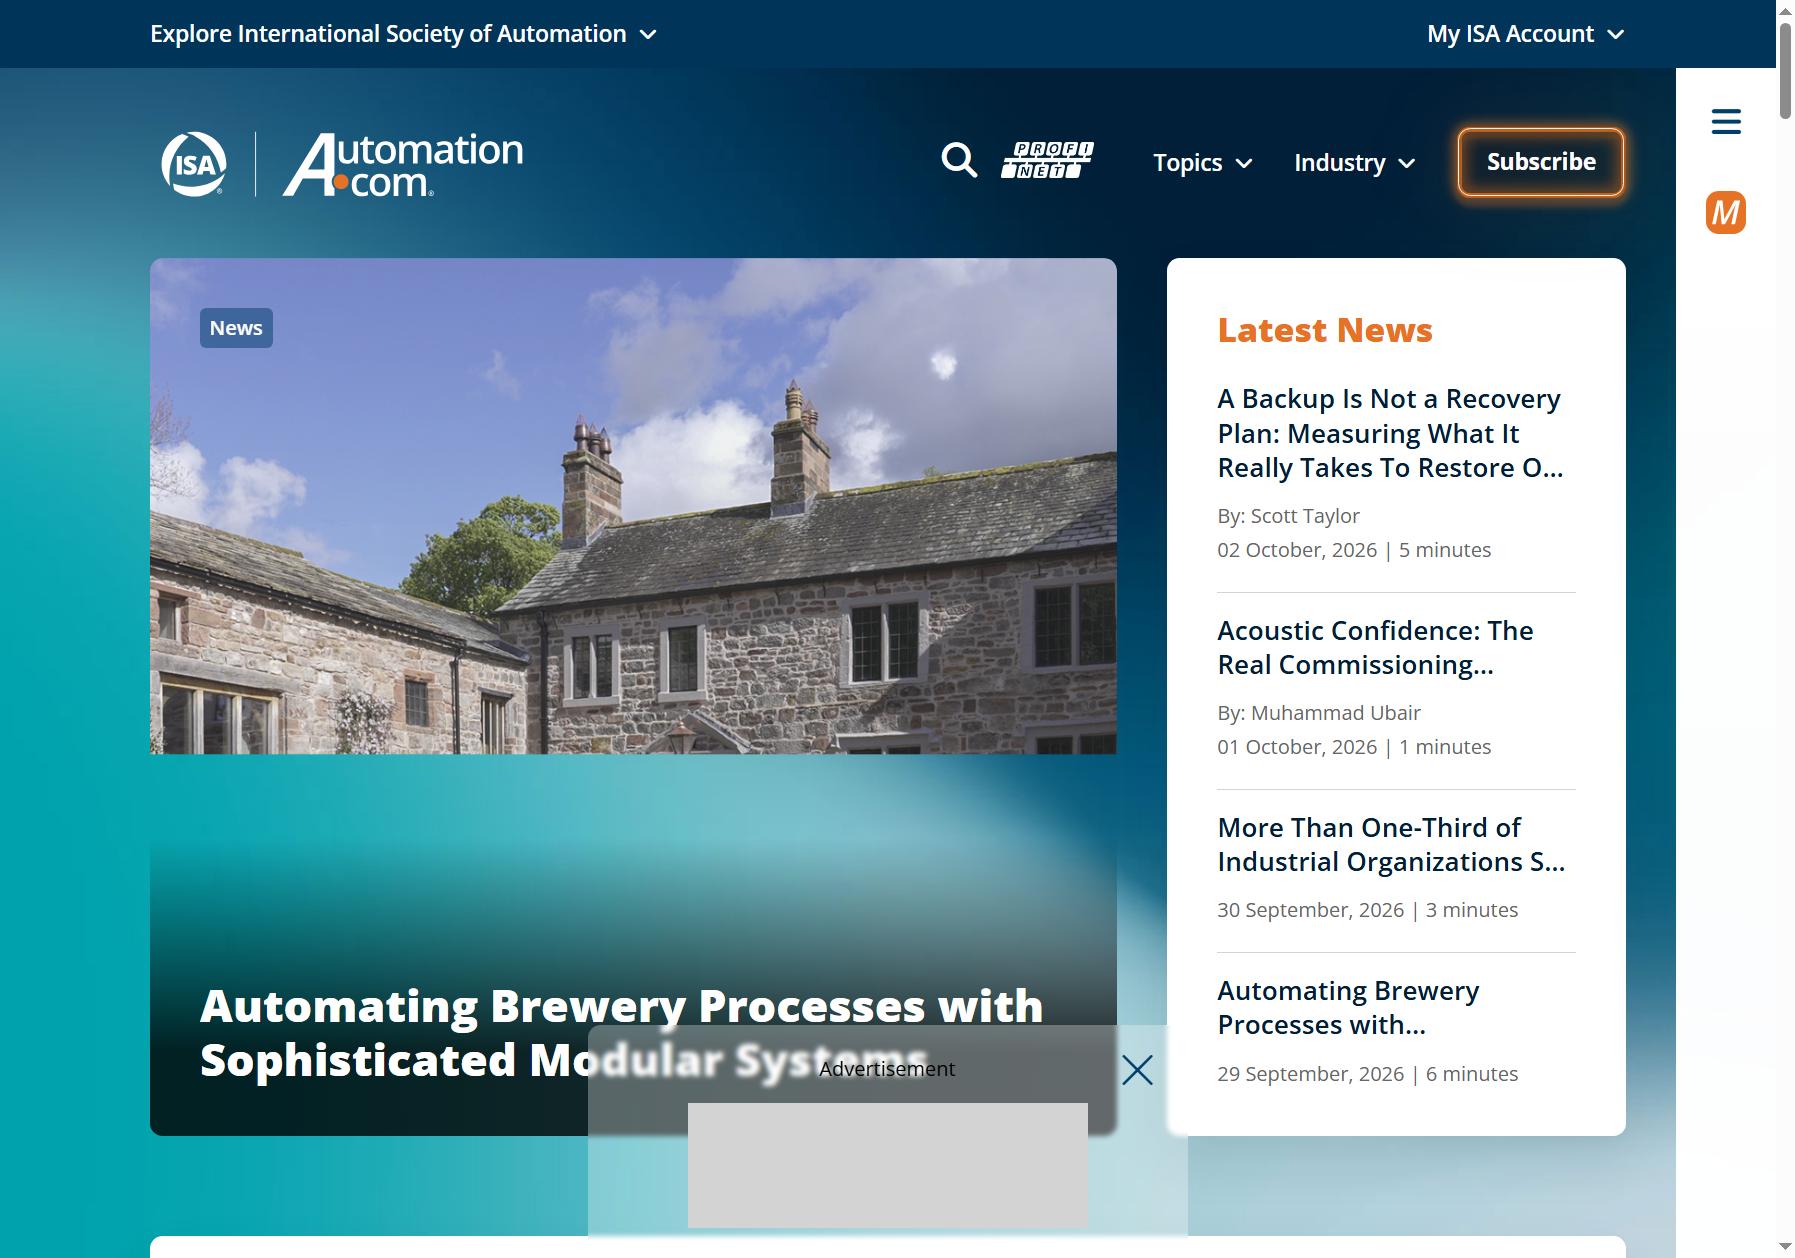Click the ISA circular logo

point(194,164)
